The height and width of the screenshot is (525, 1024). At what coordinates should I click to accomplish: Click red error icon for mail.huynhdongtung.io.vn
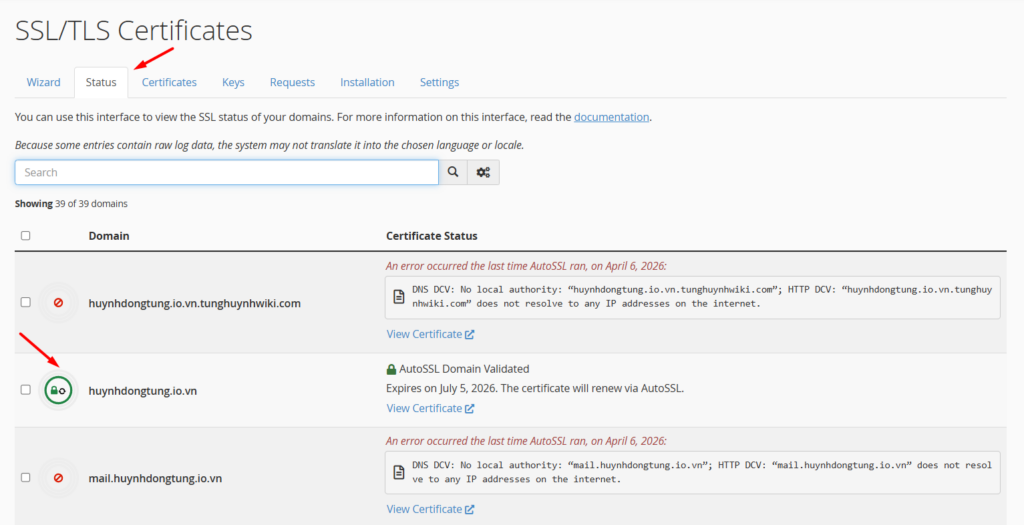point(58,478)
